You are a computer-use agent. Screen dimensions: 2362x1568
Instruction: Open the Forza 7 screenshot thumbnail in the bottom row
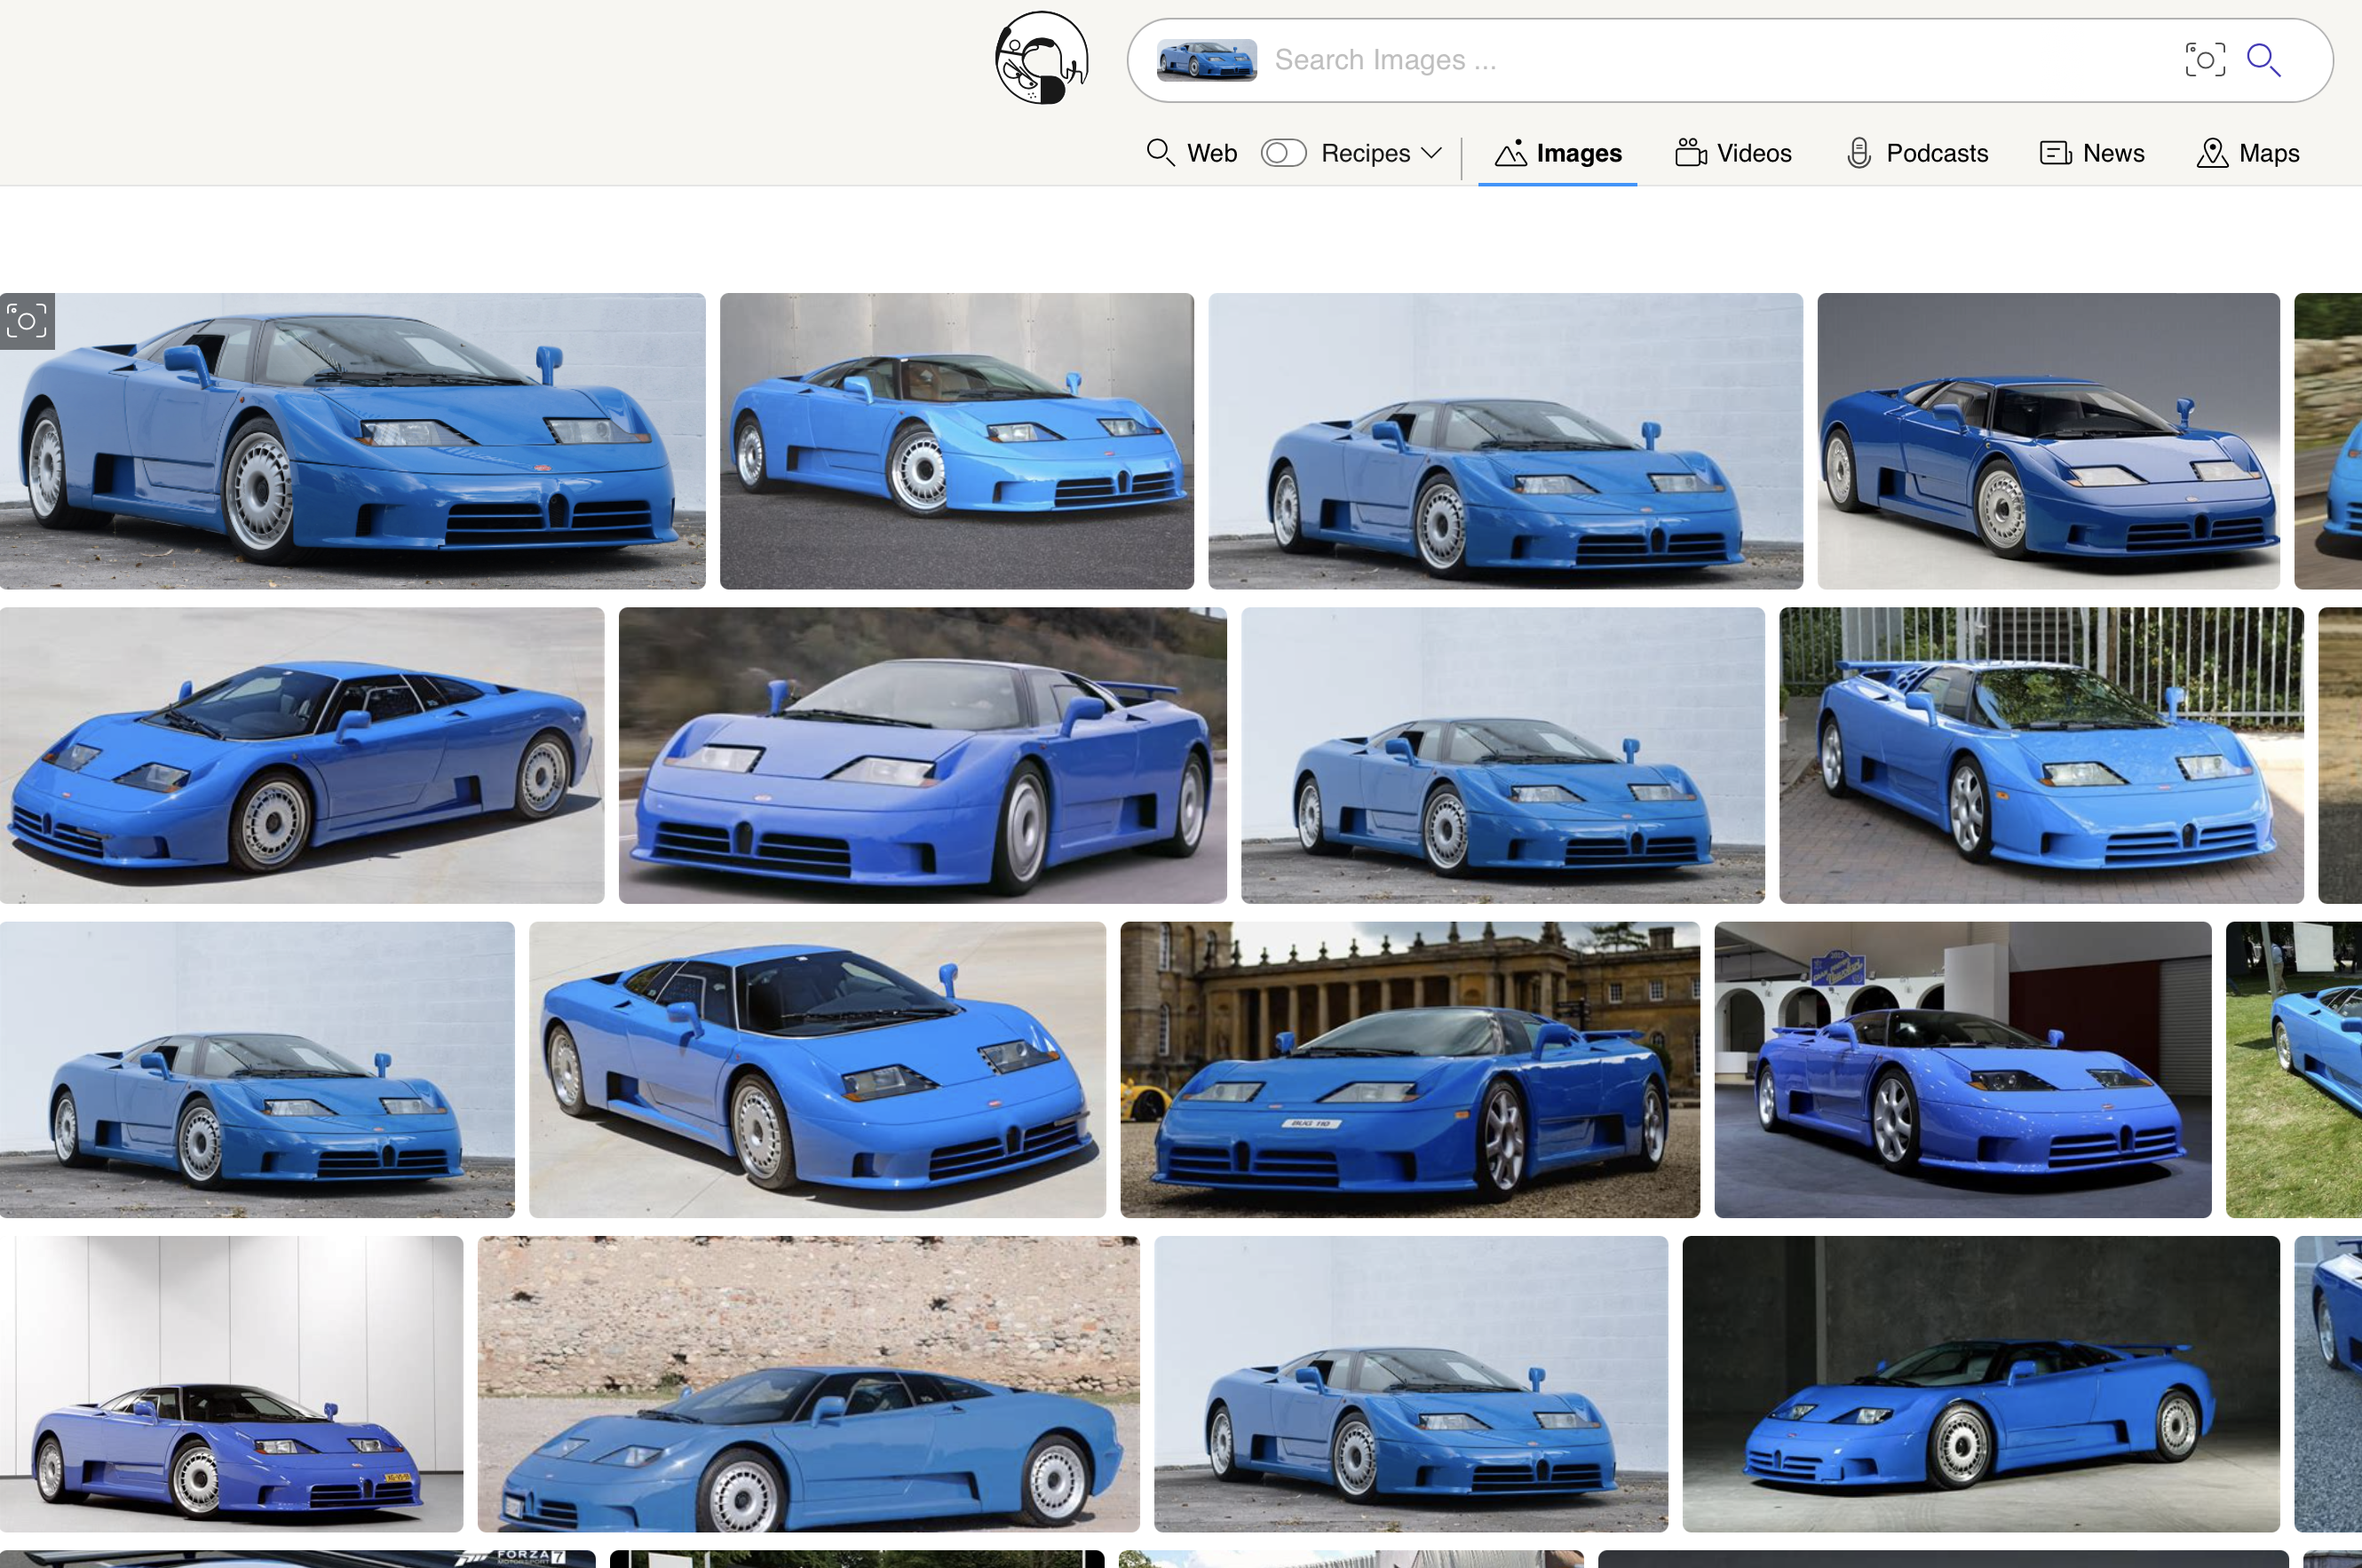297,1559
